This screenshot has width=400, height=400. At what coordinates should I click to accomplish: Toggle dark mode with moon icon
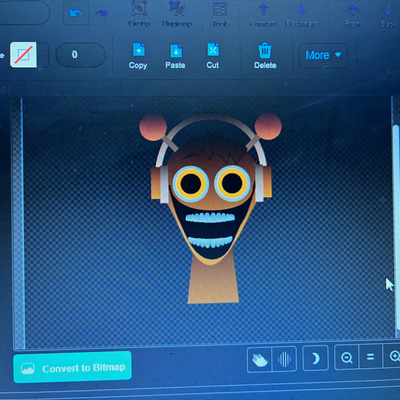coord(315,358)
